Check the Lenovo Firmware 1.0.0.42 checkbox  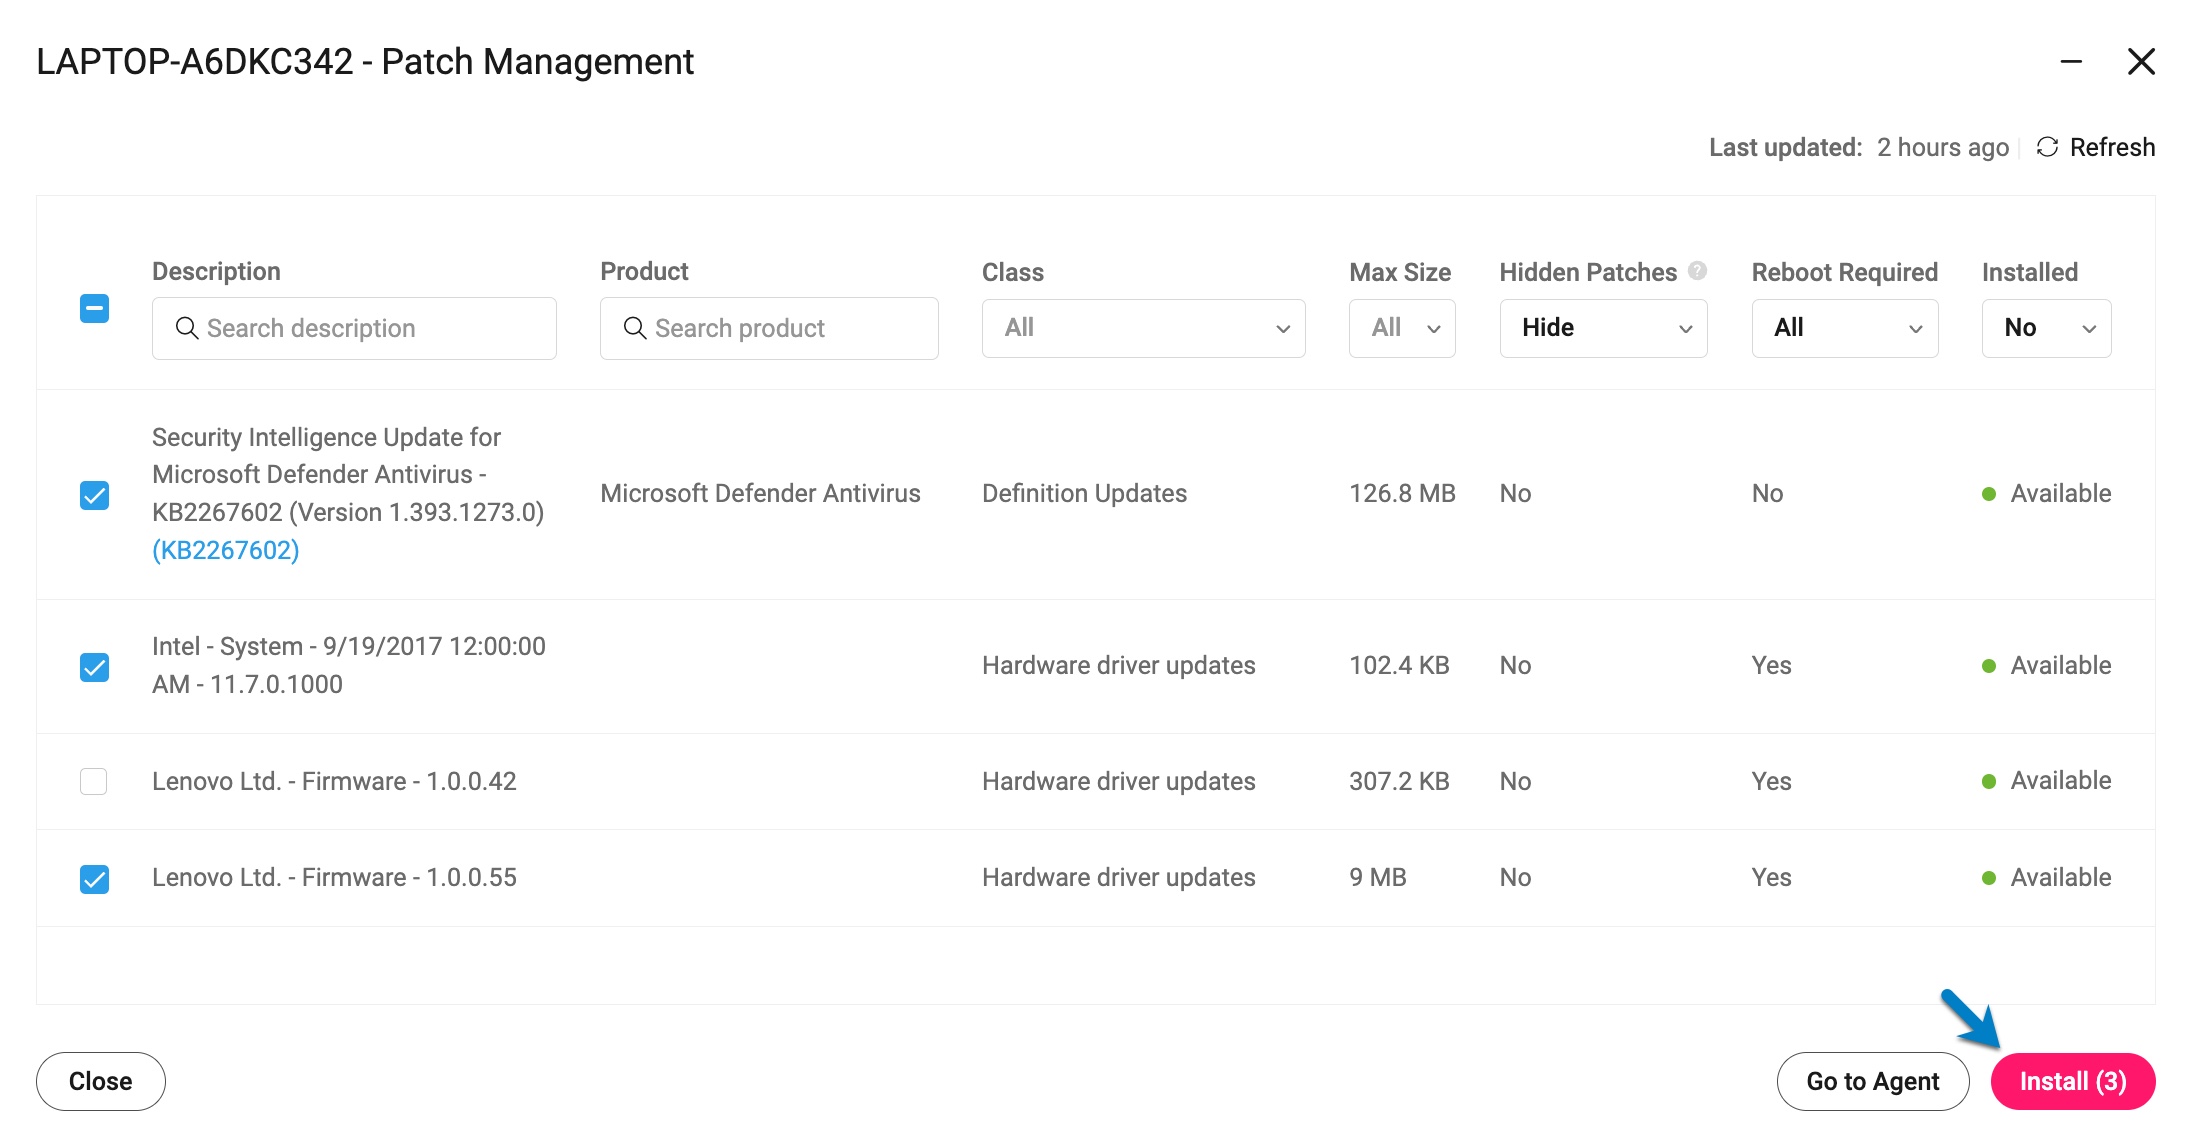pos(94,781)
